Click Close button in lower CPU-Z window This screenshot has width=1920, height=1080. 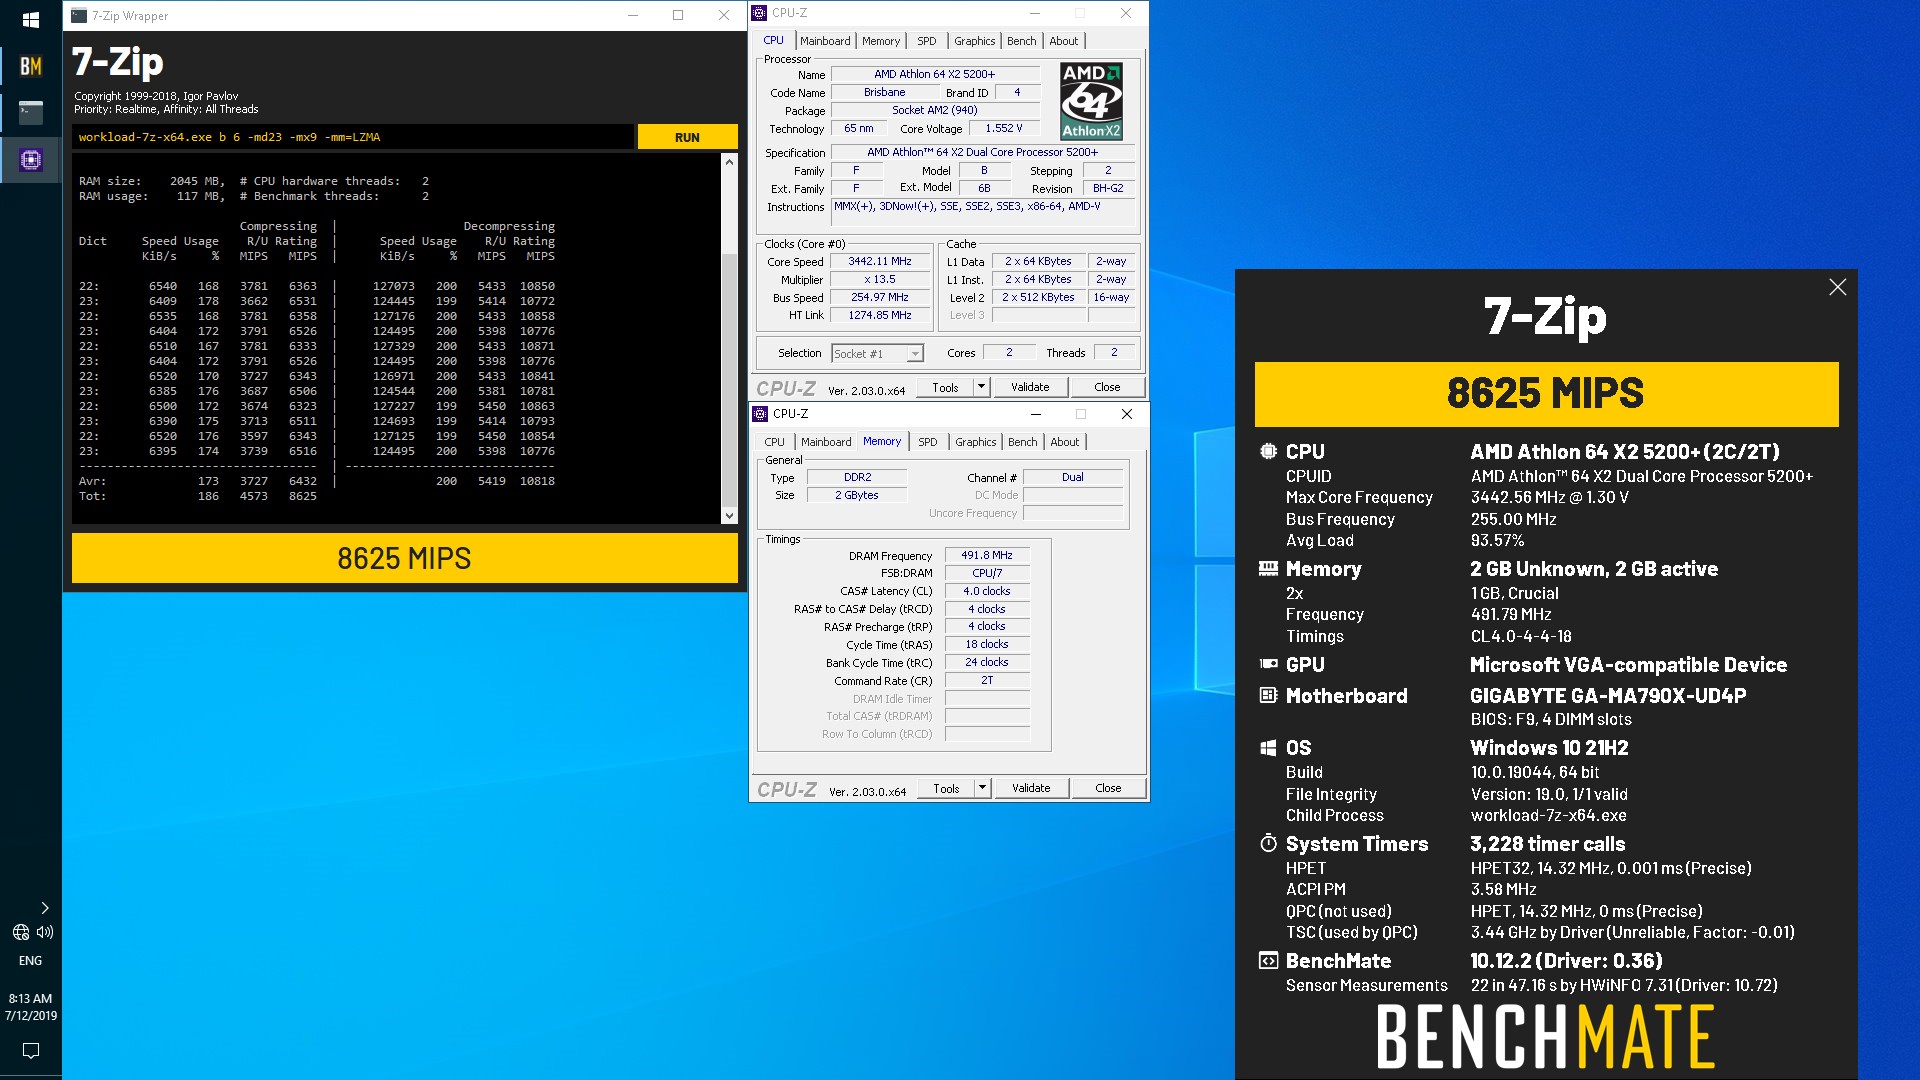(1108, 789)
